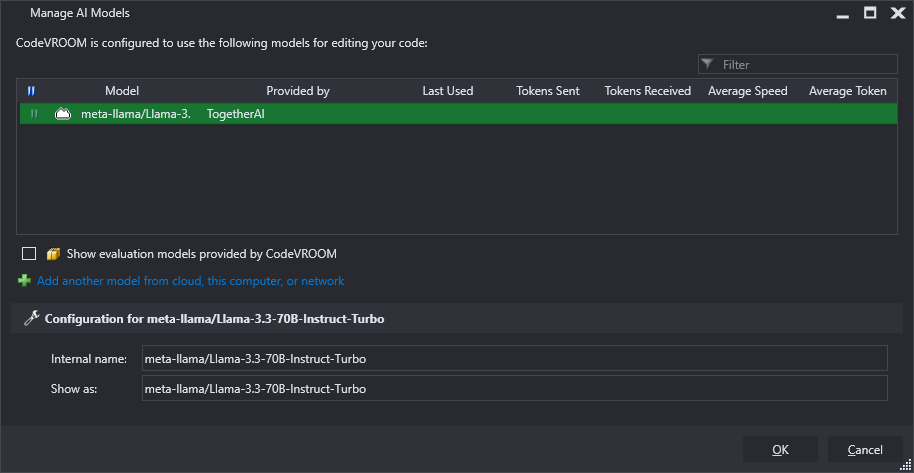Screen dimensions: 914x473
Task: Sort by Average Speed column
Action: pyautogui.click(x=747, y=91)
